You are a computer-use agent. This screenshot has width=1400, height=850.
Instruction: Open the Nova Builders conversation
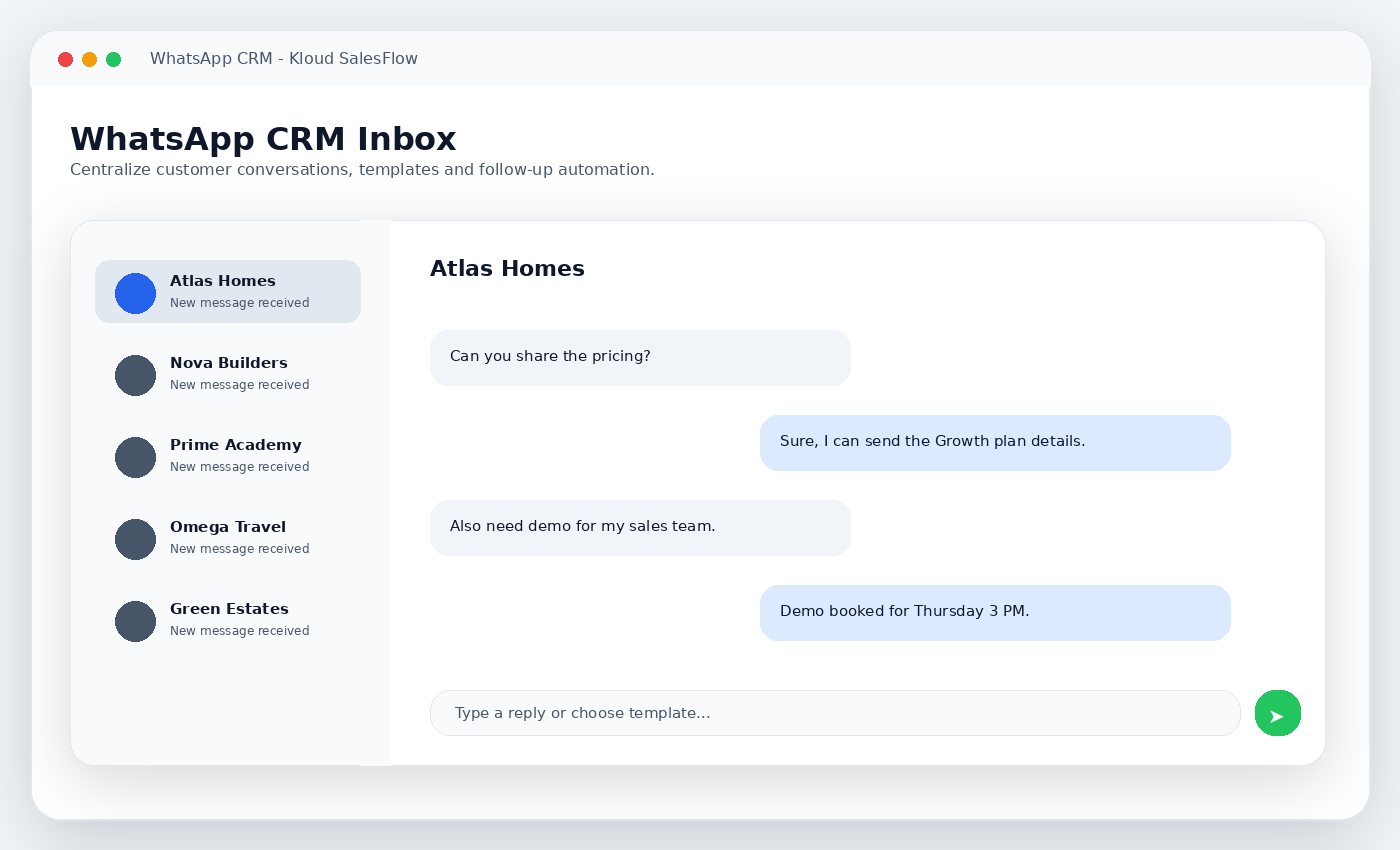coord(228,373)
